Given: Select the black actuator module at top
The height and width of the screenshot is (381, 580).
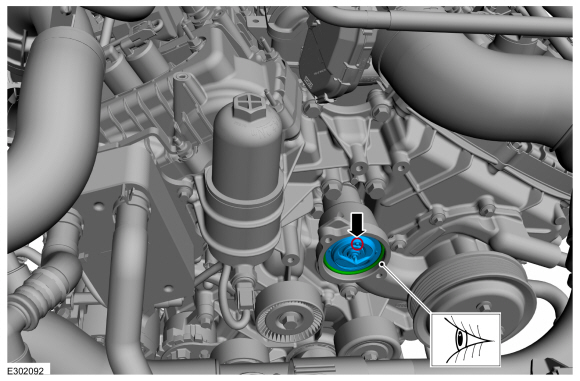Looking at the screenshot, I should 335,59.
